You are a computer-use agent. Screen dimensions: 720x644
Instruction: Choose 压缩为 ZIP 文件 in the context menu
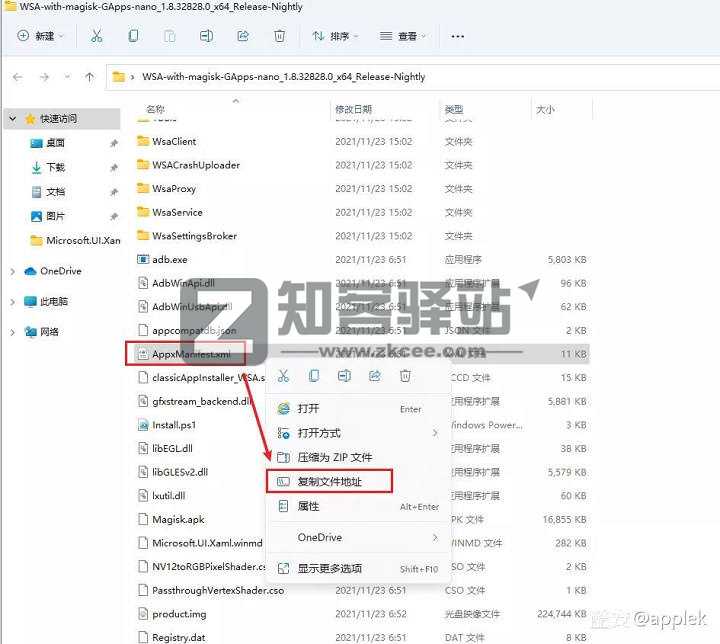356,457
